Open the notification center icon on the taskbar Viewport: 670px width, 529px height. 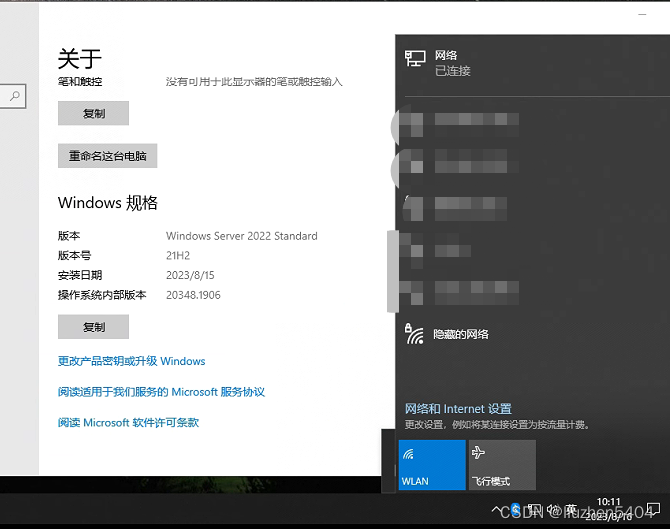653,509
